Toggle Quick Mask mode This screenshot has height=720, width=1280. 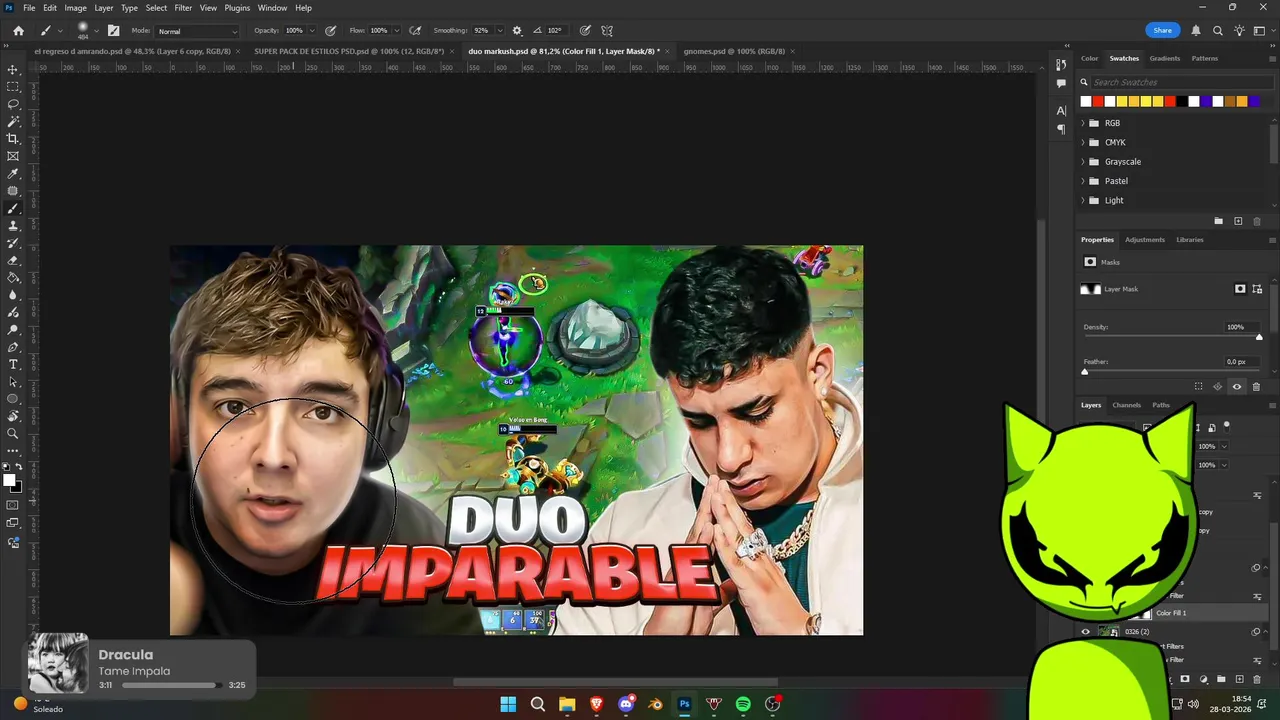click(x=13, y=503)
